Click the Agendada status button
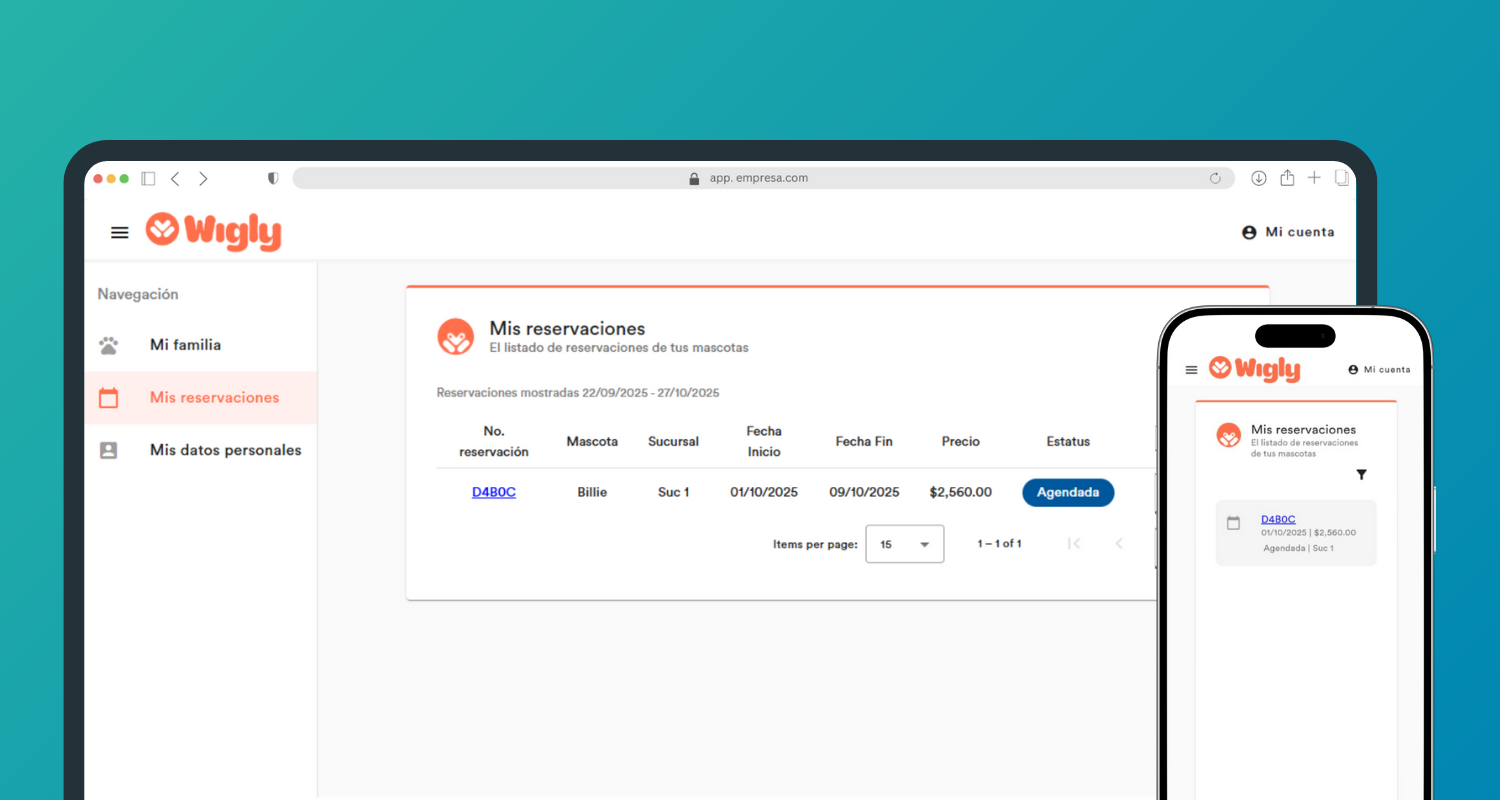1500x800 pixels. 1067,492
